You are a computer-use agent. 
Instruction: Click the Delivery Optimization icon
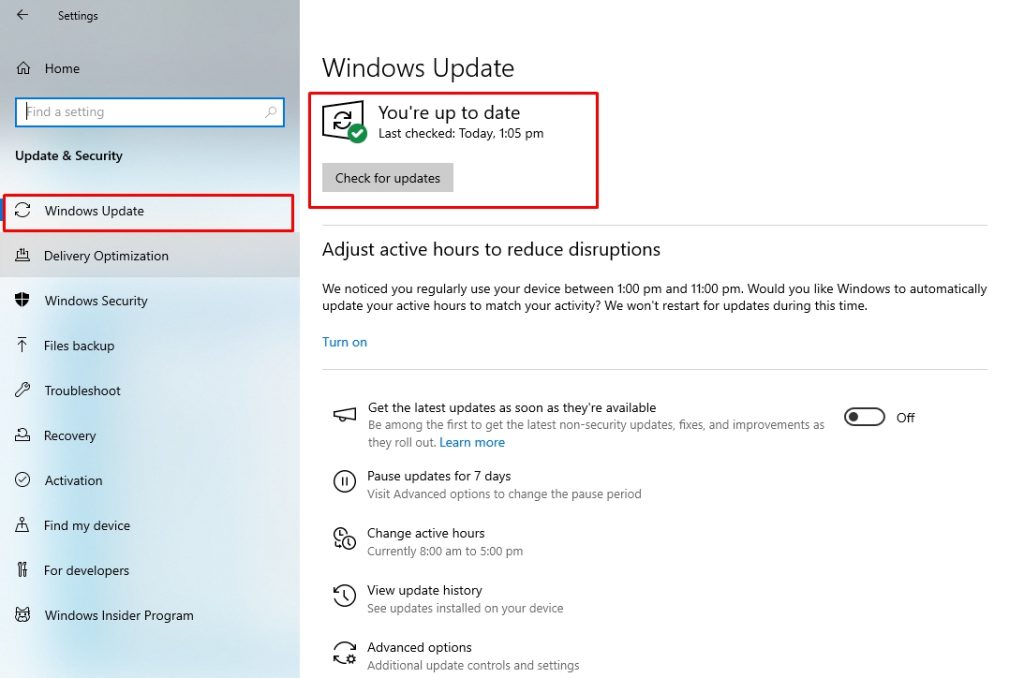tap(23, 255)
